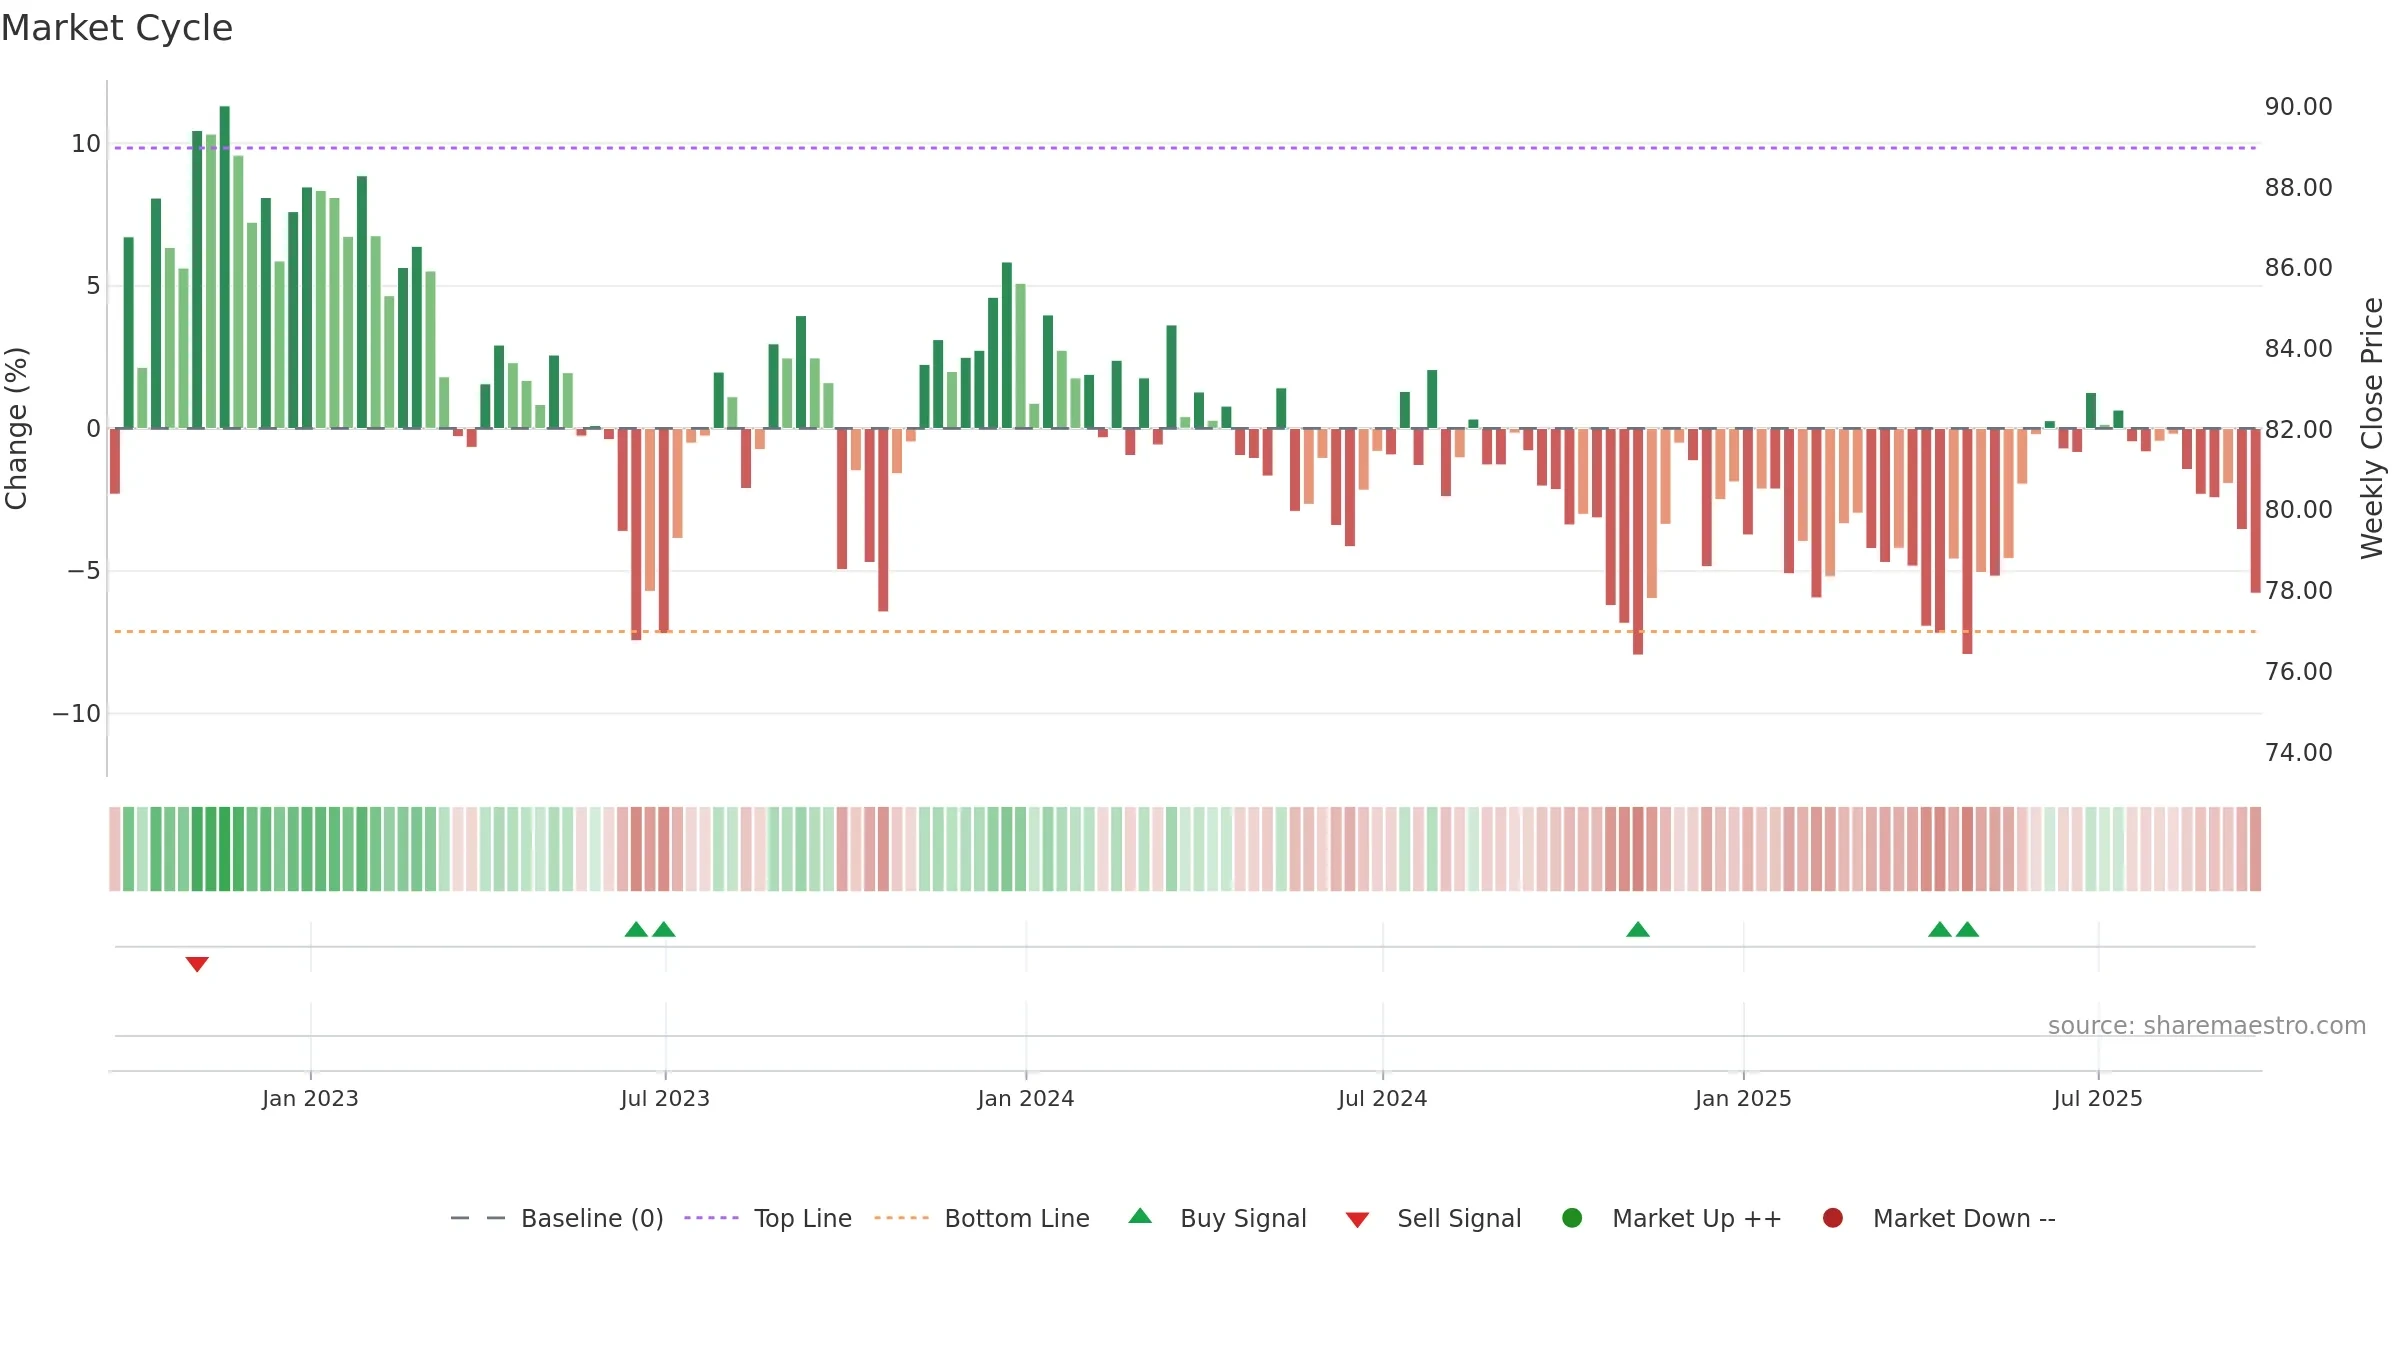Toggle the Bottom Line legend item
This screenshot has width=2400, height=1350.
(982, 1218)
